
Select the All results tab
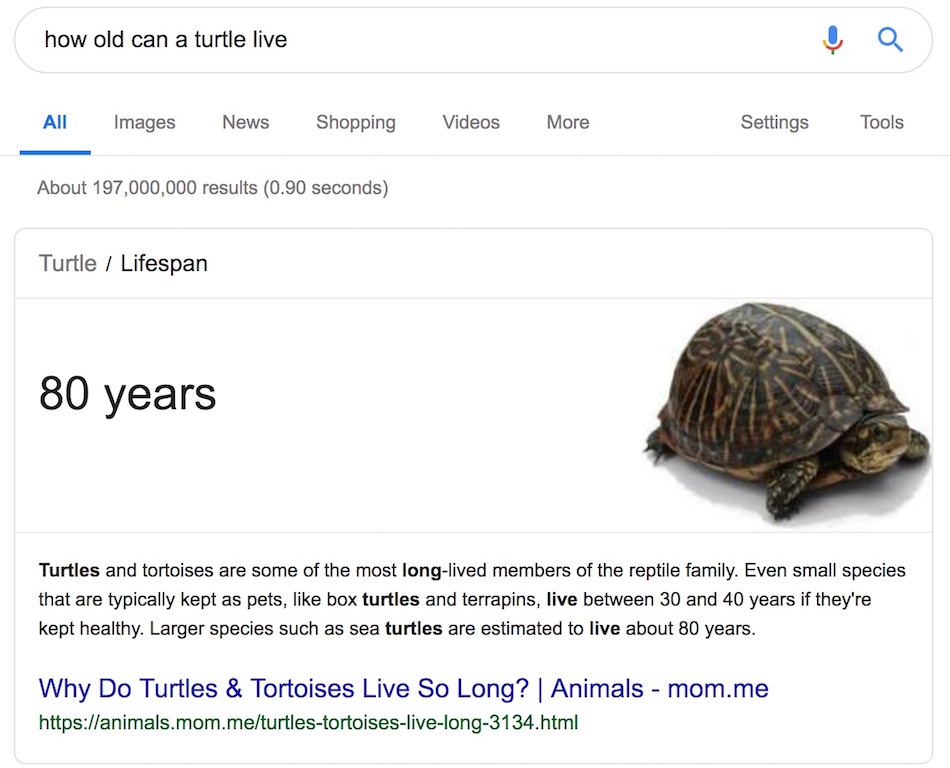tap(55, 122)
